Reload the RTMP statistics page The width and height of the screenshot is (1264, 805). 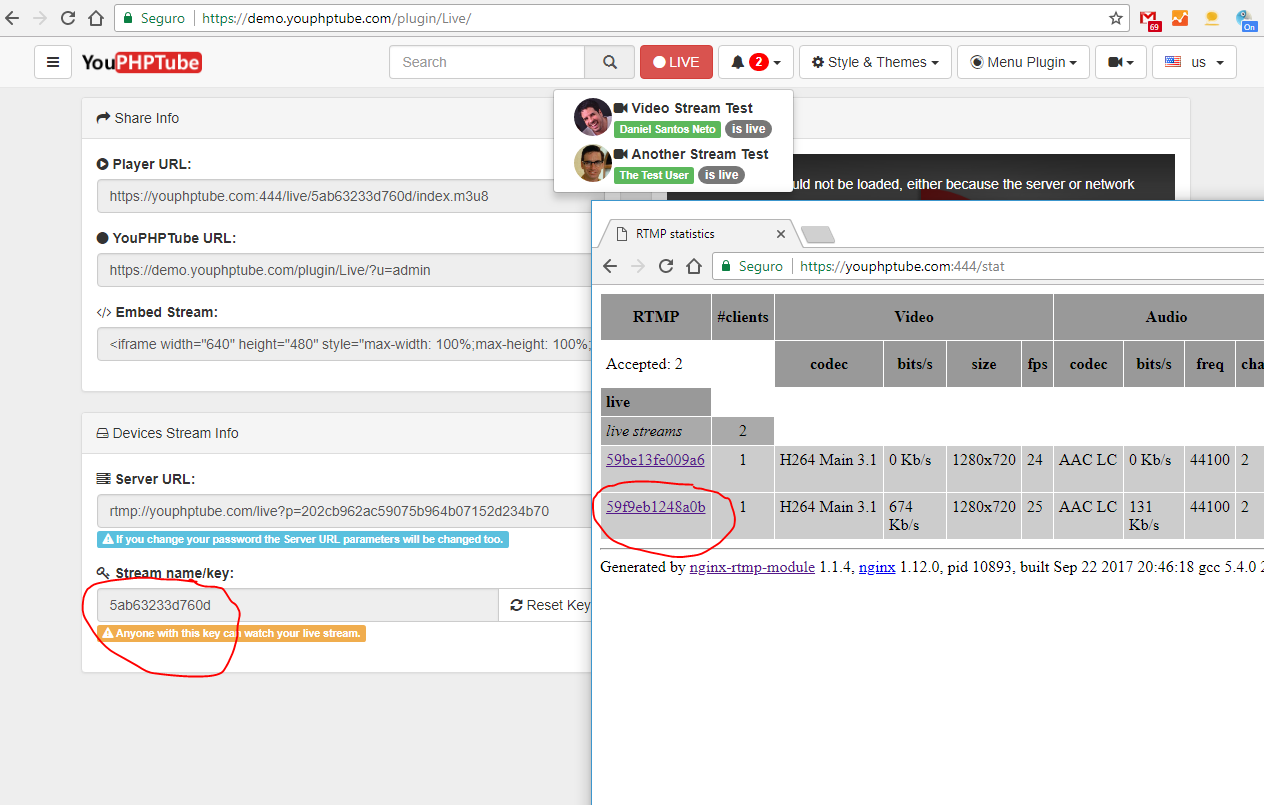pyautogui.click(x=666, y=266)
